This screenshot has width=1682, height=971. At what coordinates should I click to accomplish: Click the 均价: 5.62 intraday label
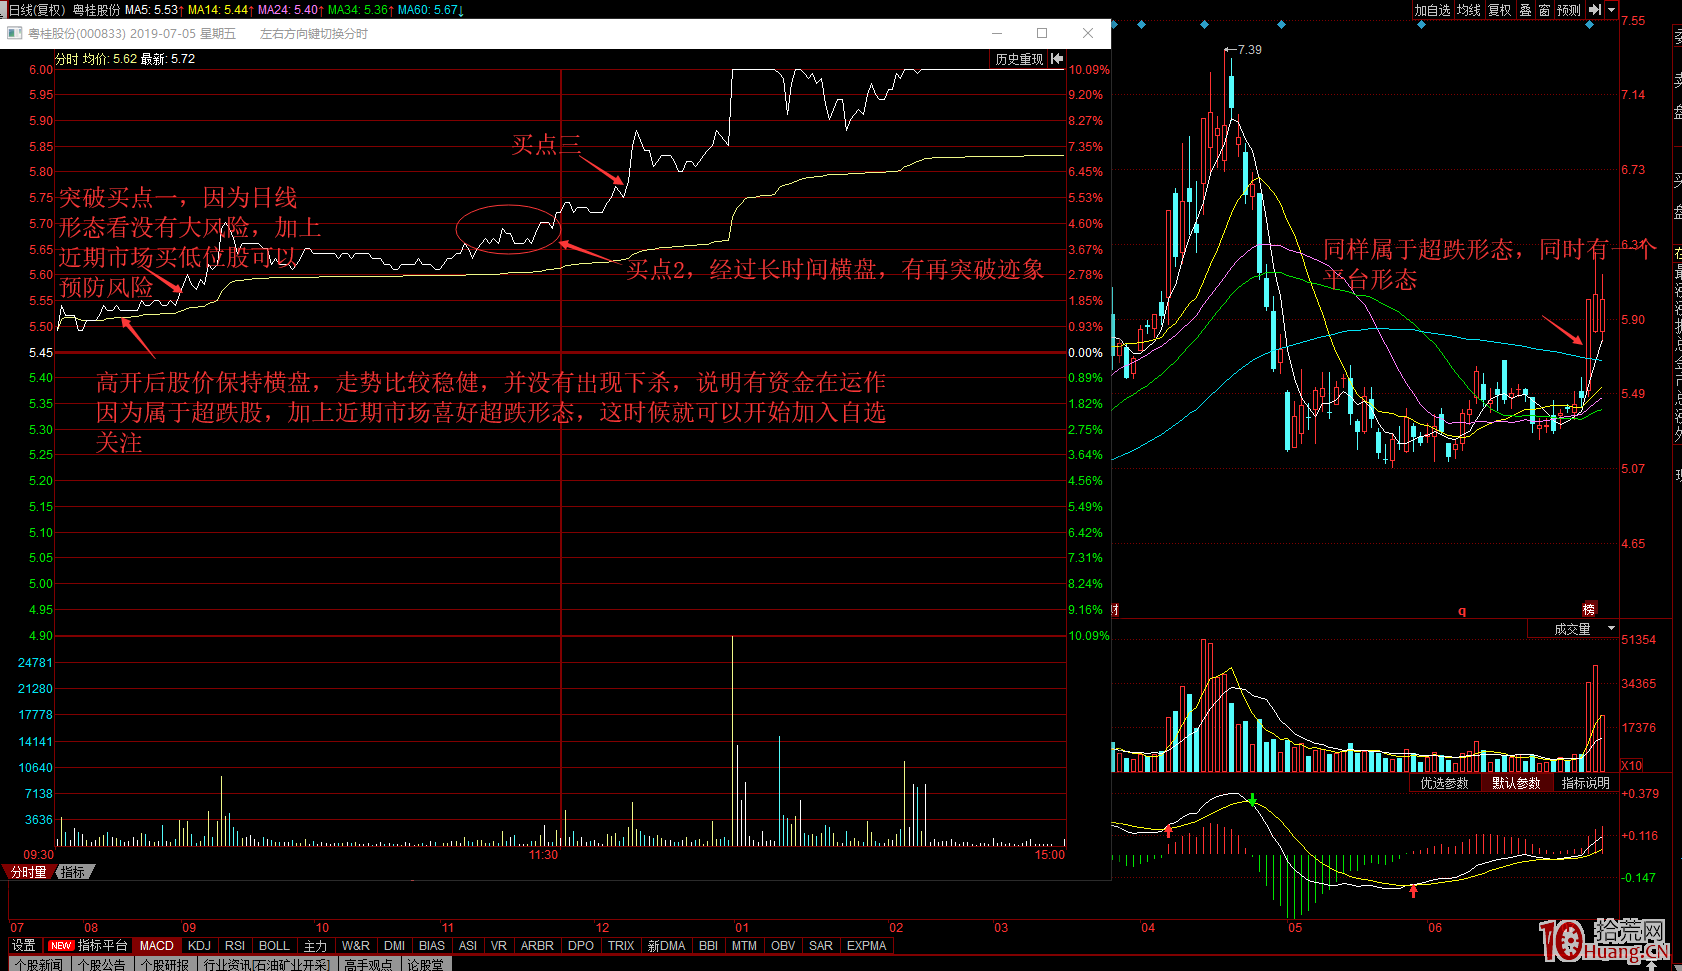pyautogui.click(x=109, y=59)
